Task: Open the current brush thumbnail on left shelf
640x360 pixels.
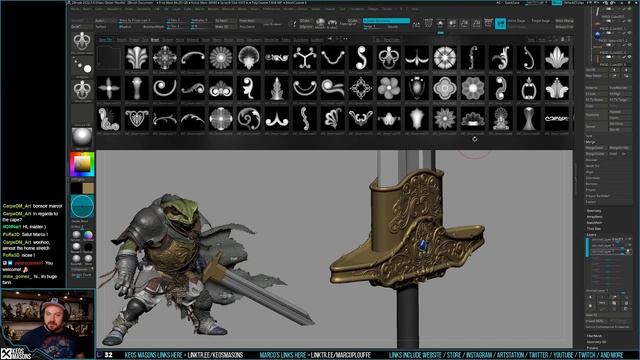Action: (x=82, y=41)
